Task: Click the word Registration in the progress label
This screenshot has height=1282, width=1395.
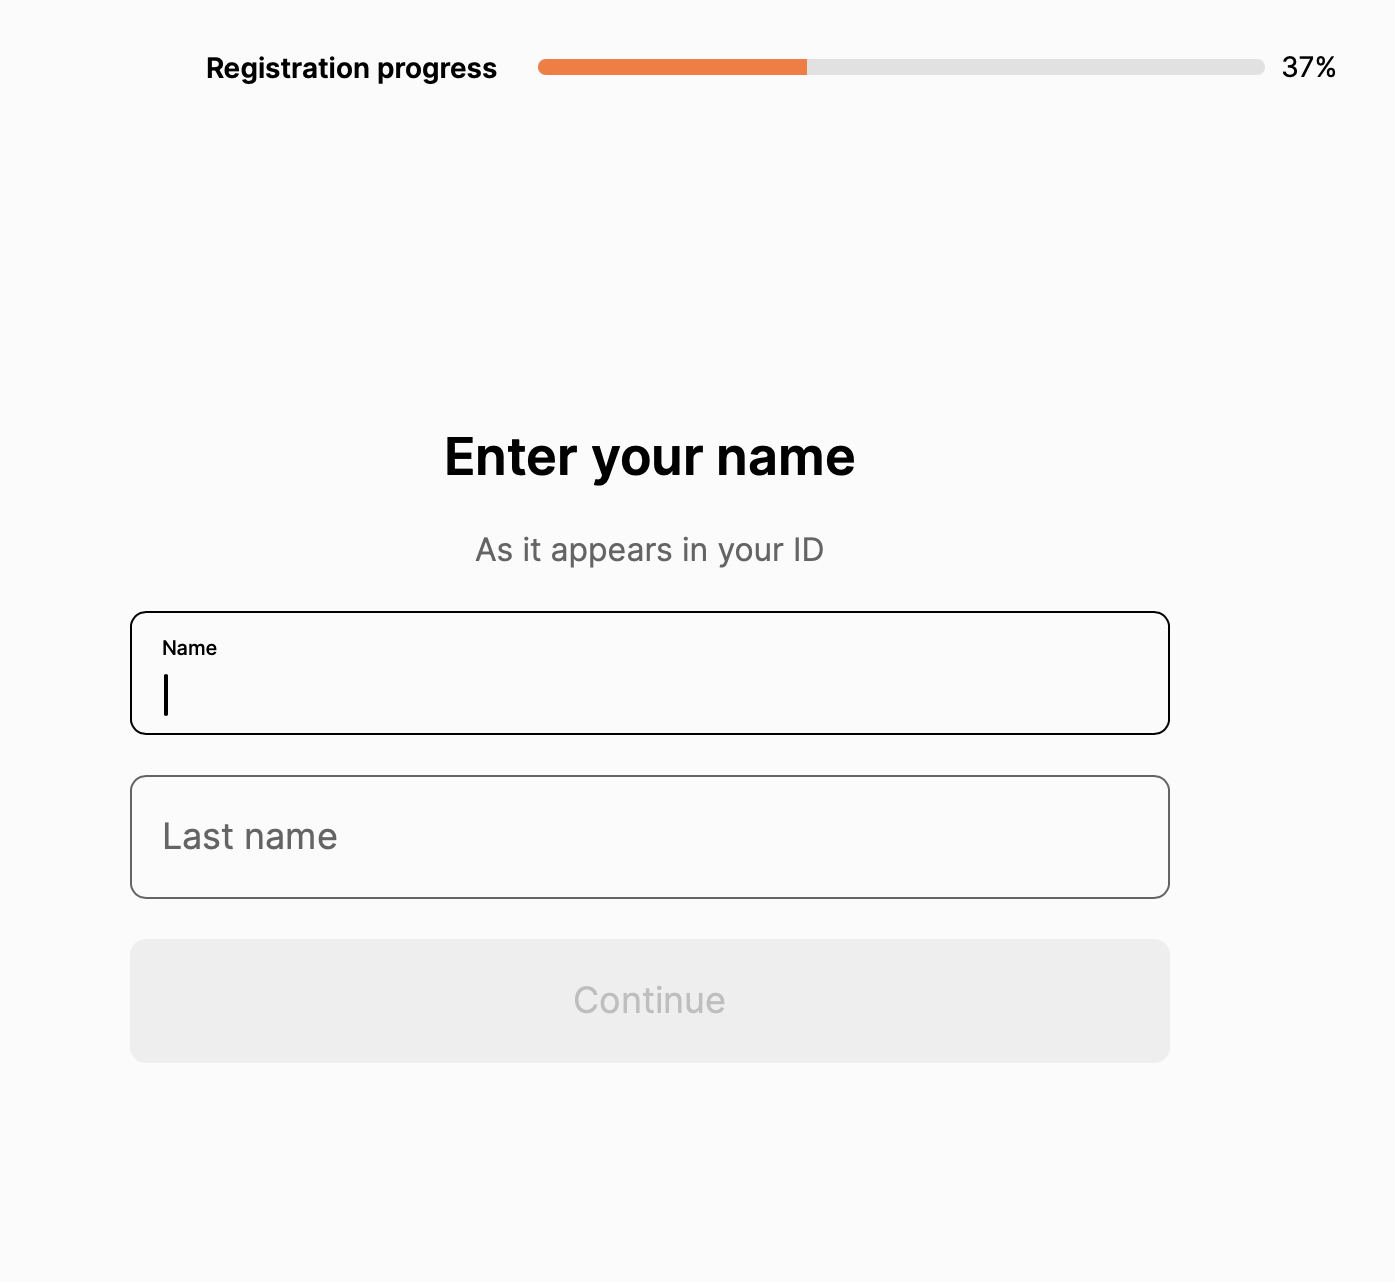Action: [x=288, y=68]
